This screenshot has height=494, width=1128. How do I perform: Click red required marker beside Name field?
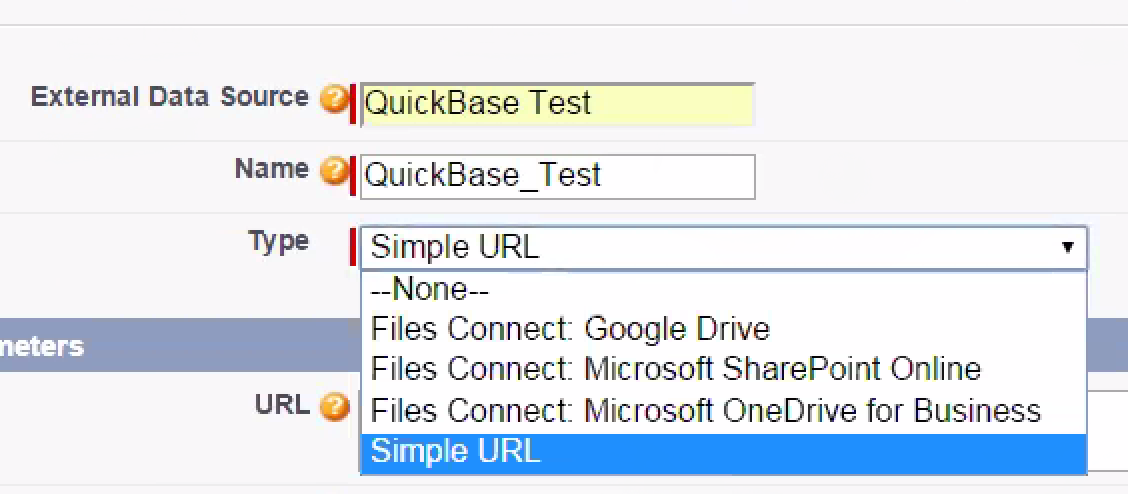pyautogui.click(x=352, y=176)
